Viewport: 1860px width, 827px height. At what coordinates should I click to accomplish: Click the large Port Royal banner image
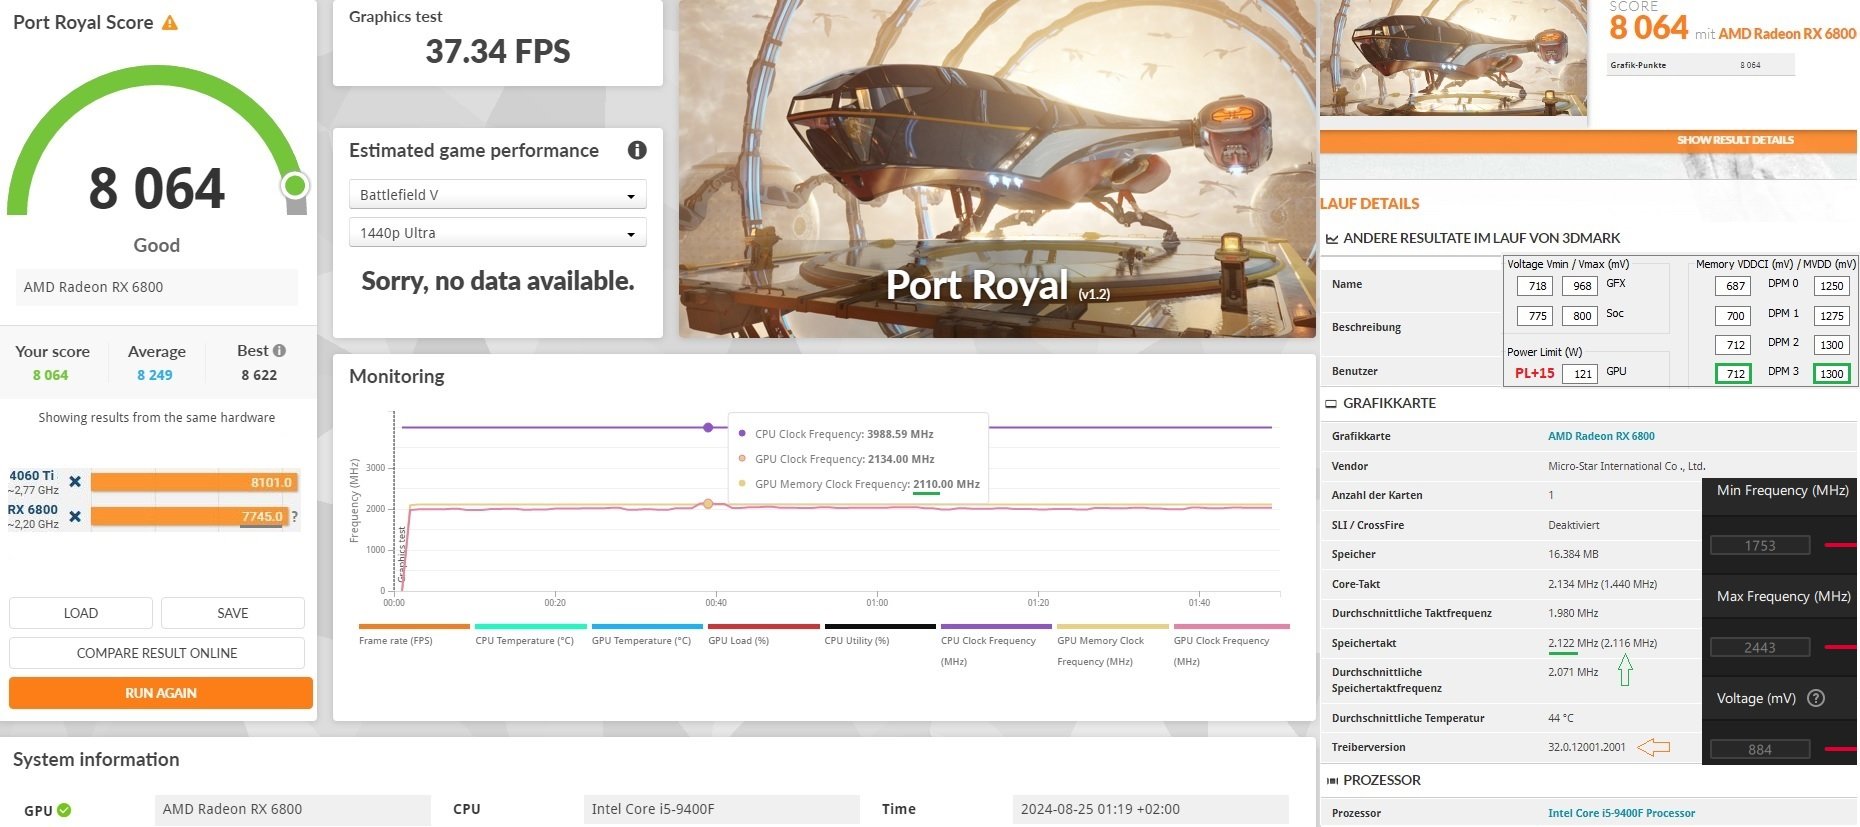click(997, 169)
